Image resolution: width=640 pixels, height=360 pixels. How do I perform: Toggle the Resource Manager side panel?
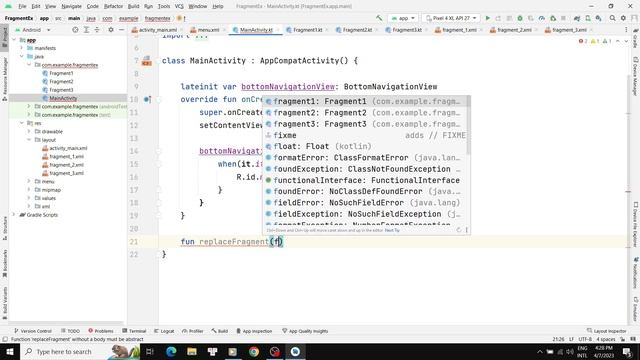pos(4,79)
